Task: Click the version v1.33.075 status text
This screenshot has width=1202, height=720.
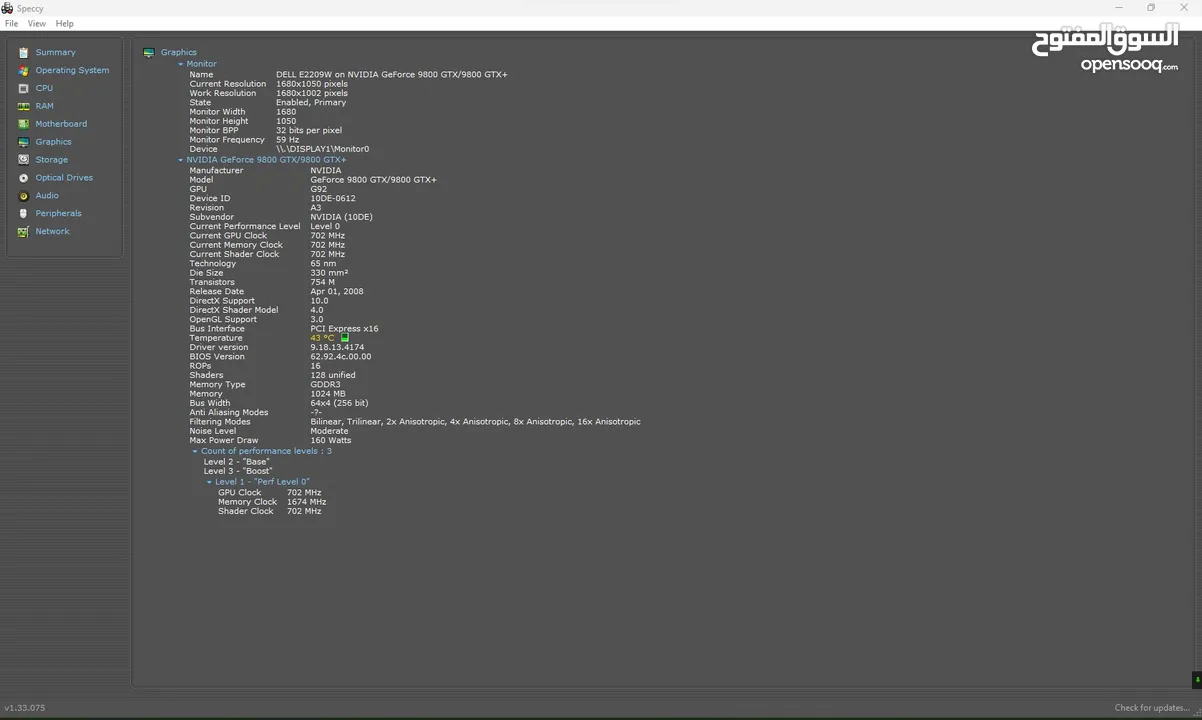Action: [x=25, y=708]
